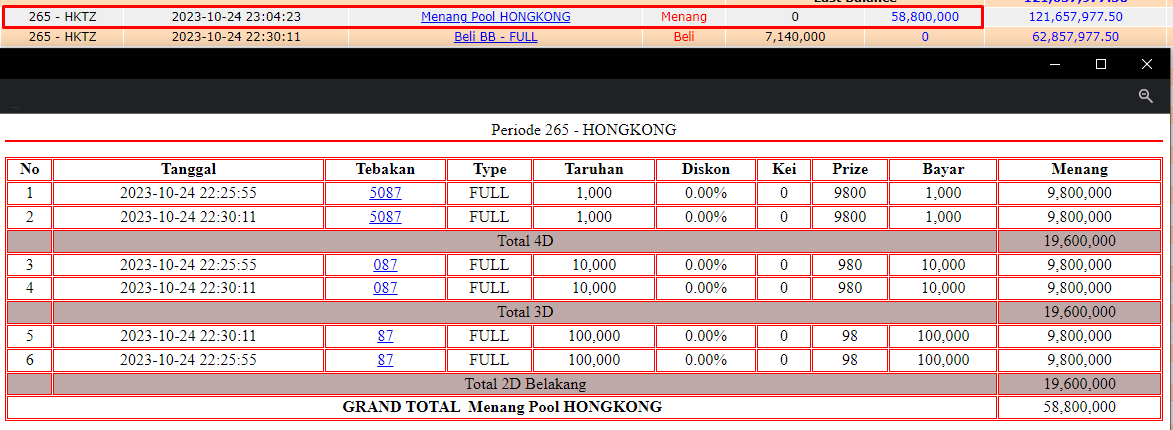
Task: Select 265 - HKTZ in the Menang row
Action: click(63, 16)
